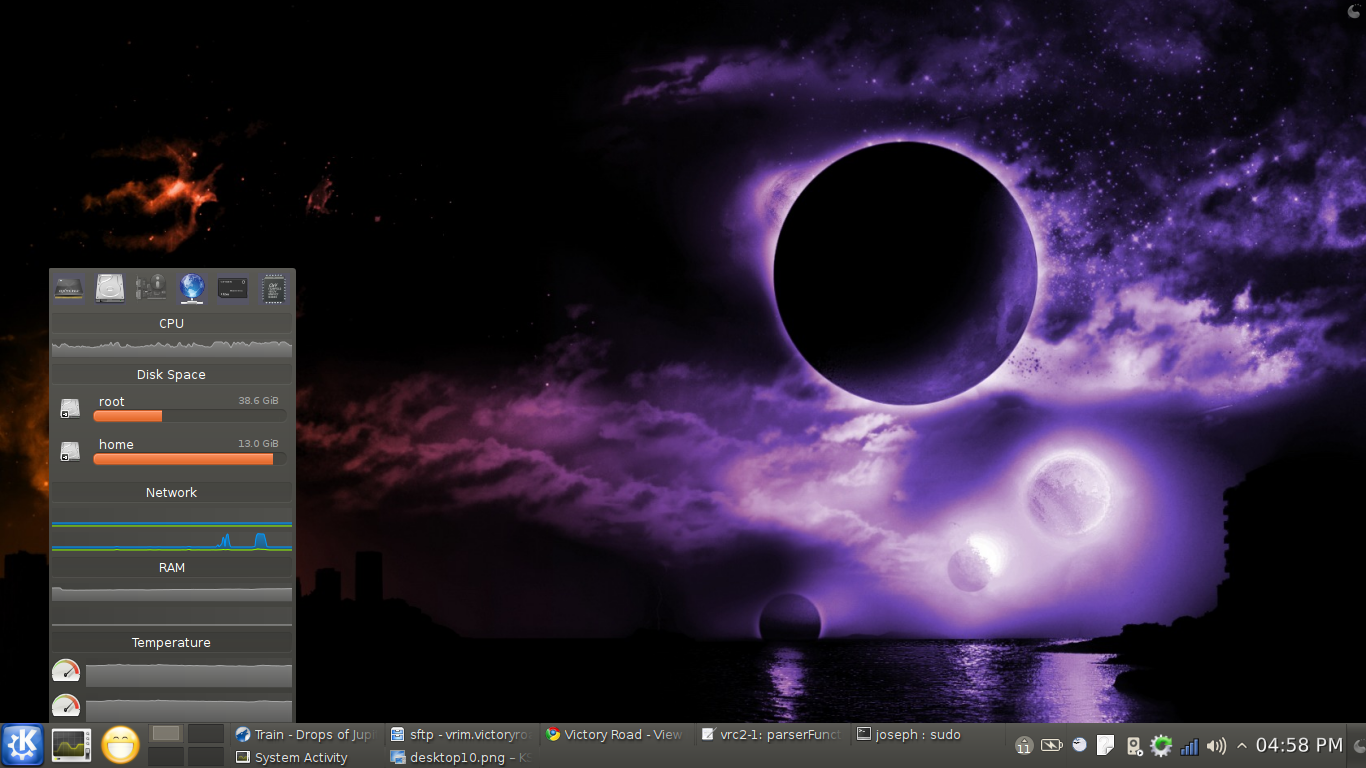Screen dimensions: 1366x768
Task: Toggle the hard disk monitor icon
Action: pos(110,289)
